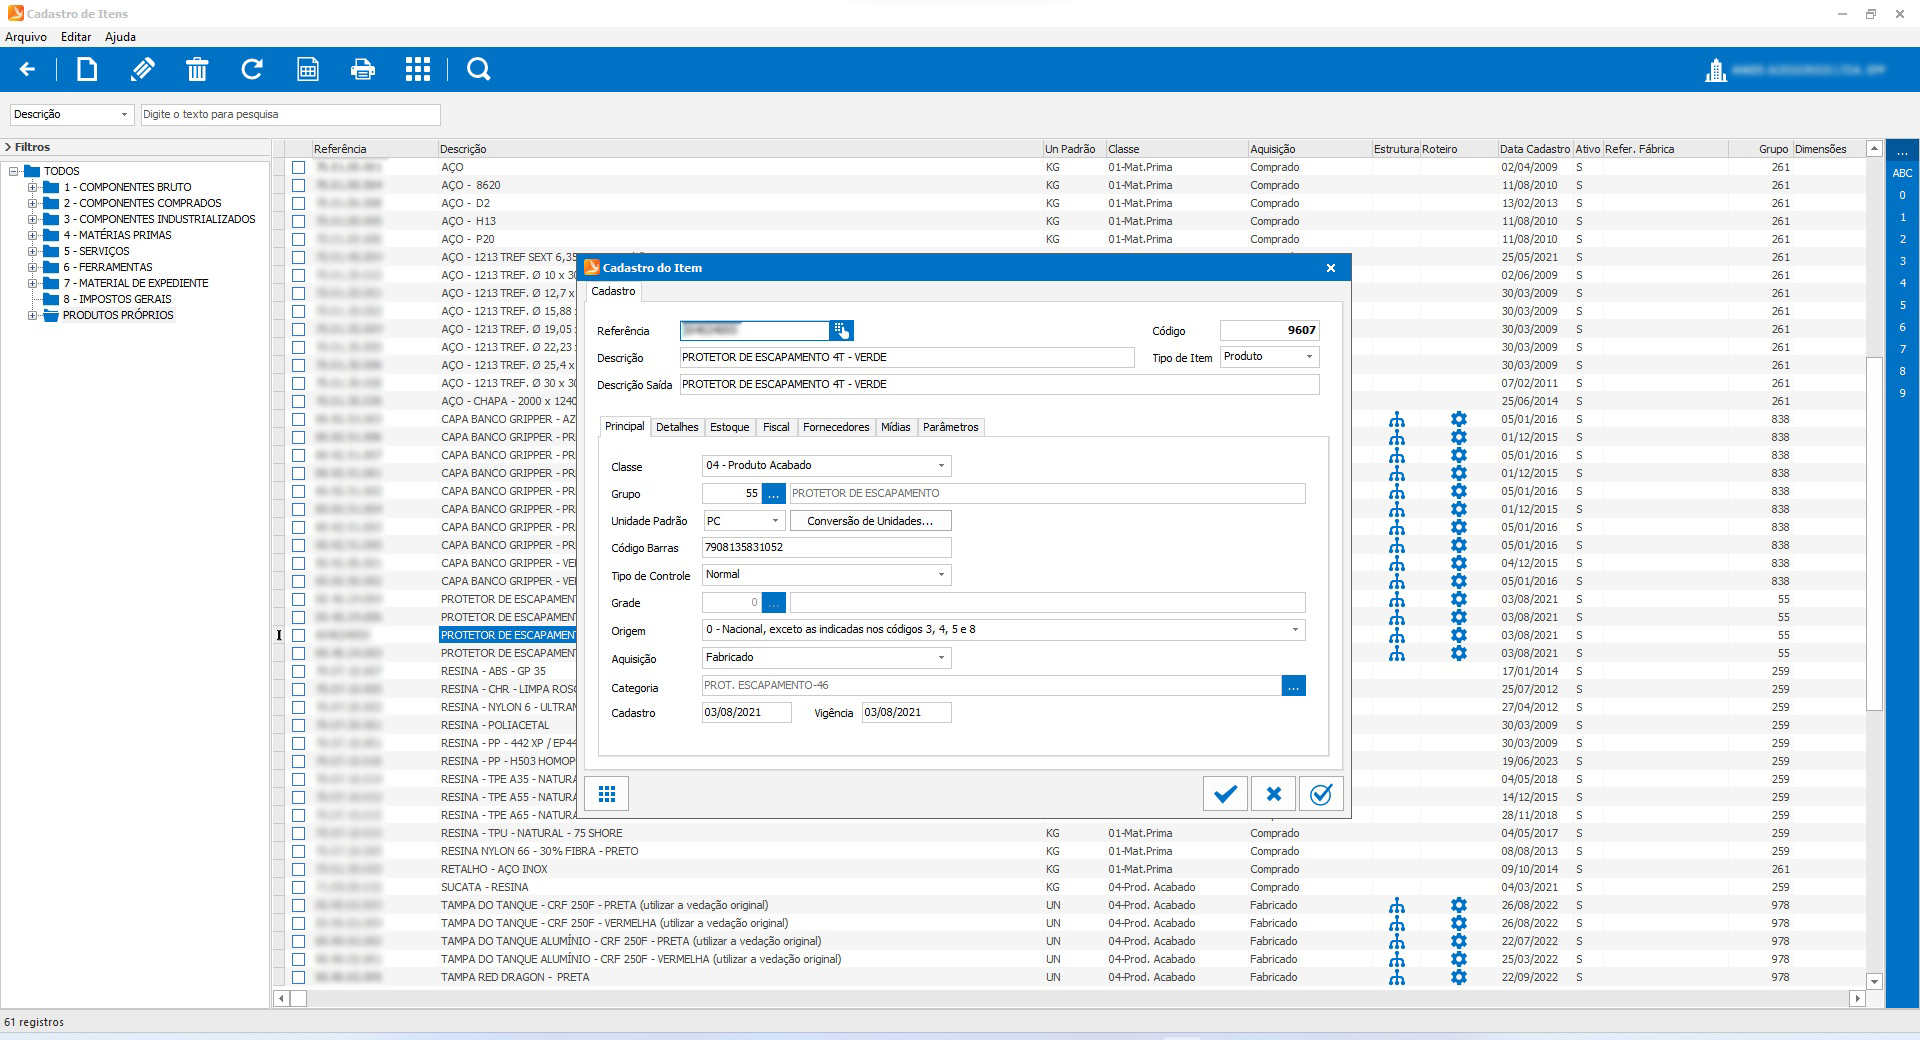Open the Editar menu
The image size is (1920, 1040).
pyautogui.click(x=76, y=37)
